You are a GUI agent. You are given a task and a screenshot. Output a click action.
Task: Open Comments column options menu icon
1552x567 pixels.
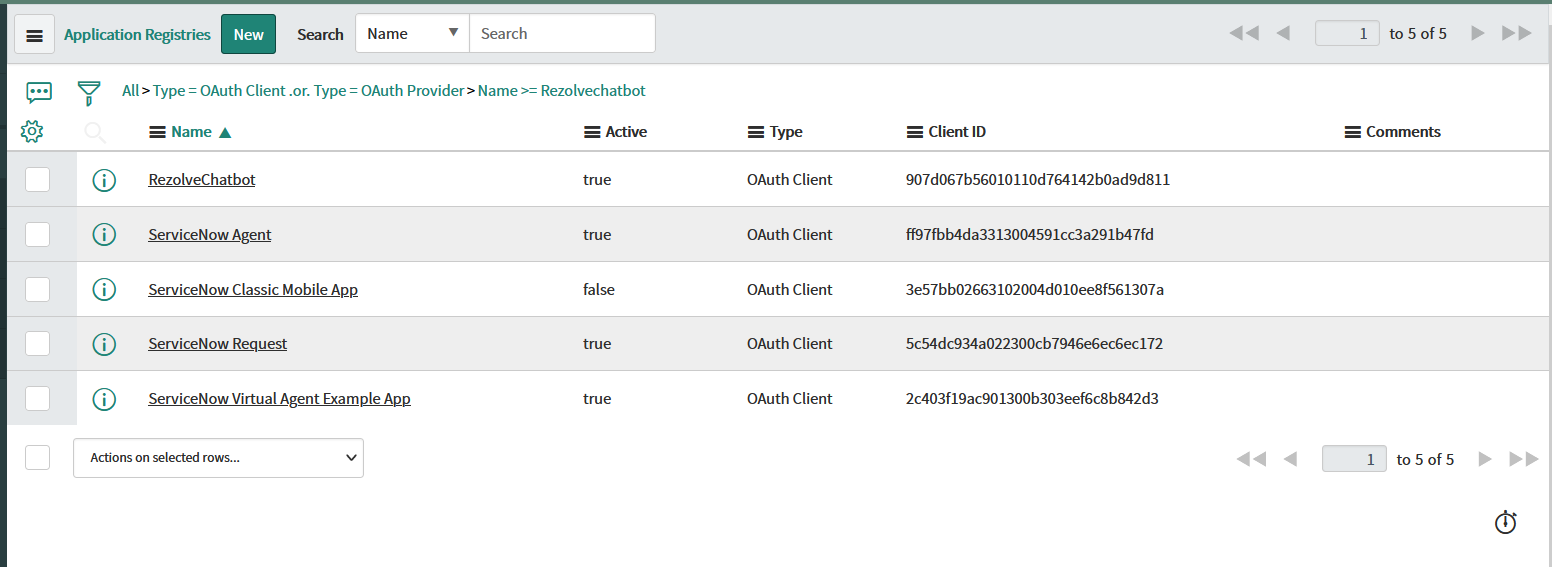1353,132
